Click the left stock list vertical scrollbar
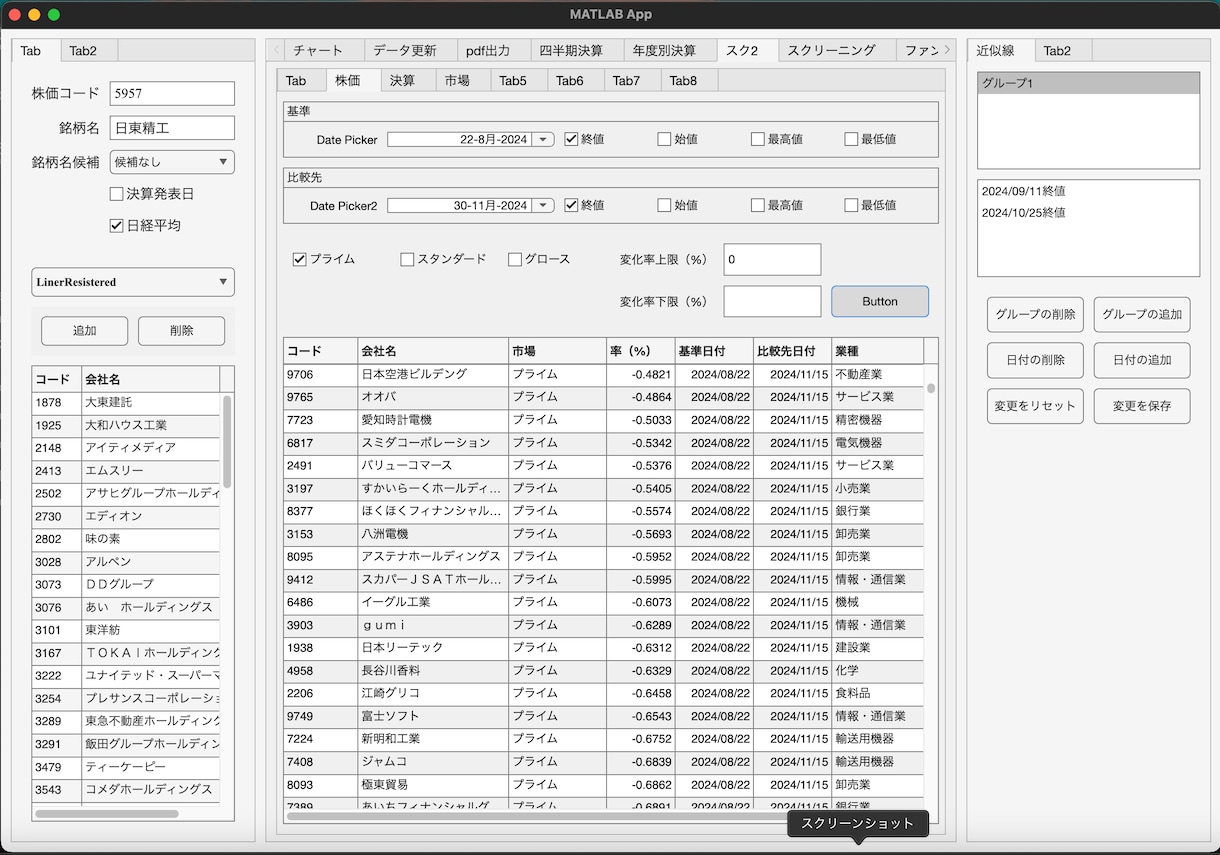This screenshot has width=1220, height=855. 227,442
